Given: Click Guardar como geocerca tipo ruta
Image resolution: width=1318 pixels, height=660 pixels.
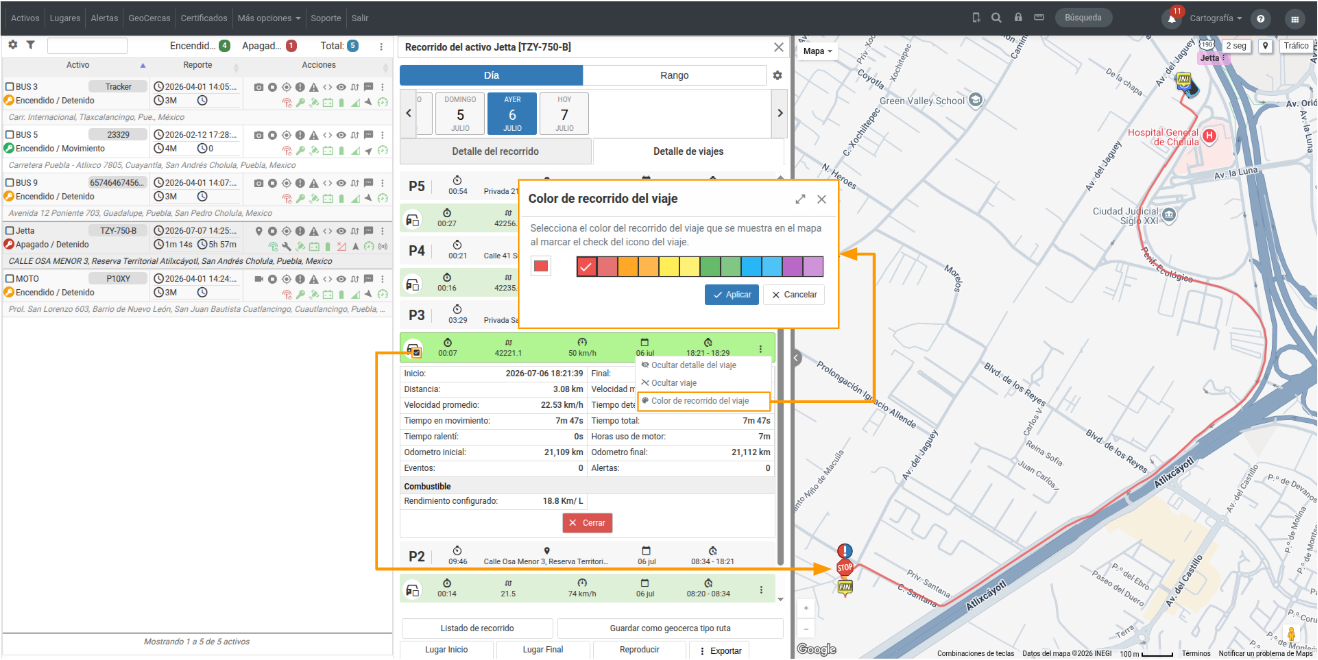Looking at the screenshot, I should pos(670,628).
